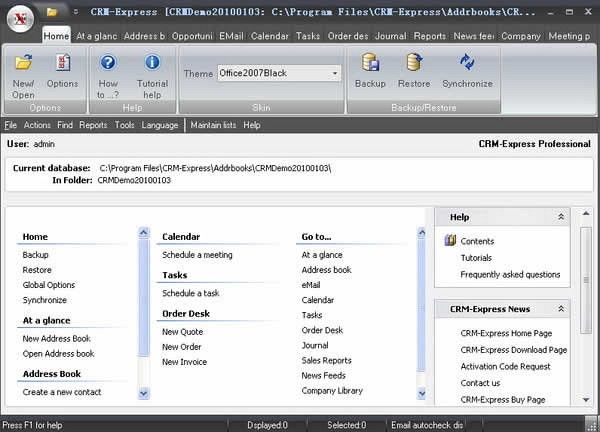Switch to the Calendar tab
Viewport: 600px width, 432px height.
tap(270, 36)
